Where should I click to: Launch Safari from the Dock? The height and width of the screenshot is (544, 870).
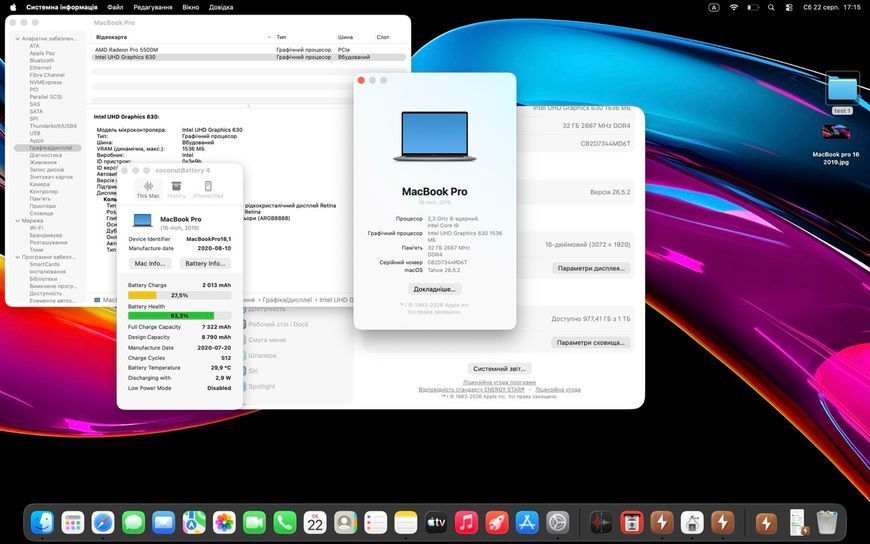(x=103, y=522)
